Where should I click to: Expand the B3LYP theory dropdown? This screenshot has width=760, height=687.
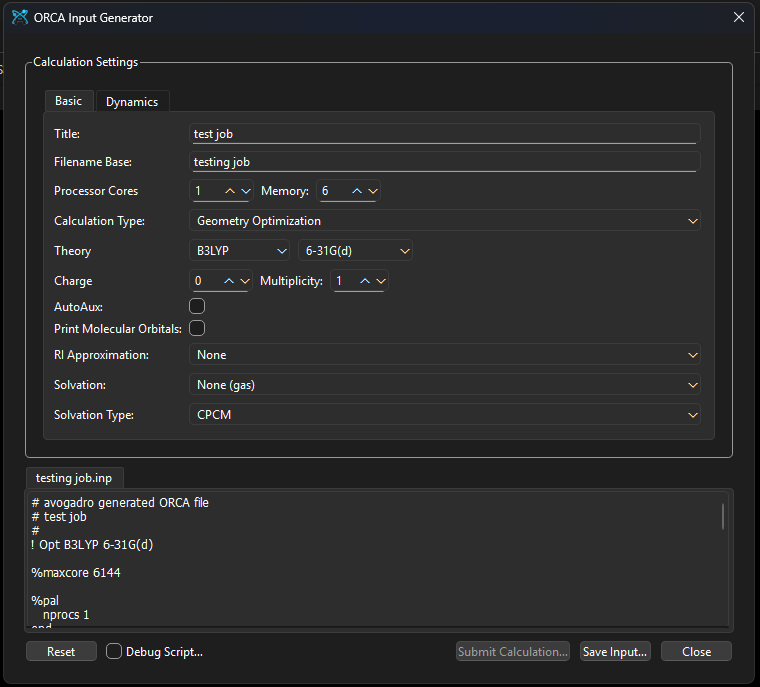[x=240, y=251]
